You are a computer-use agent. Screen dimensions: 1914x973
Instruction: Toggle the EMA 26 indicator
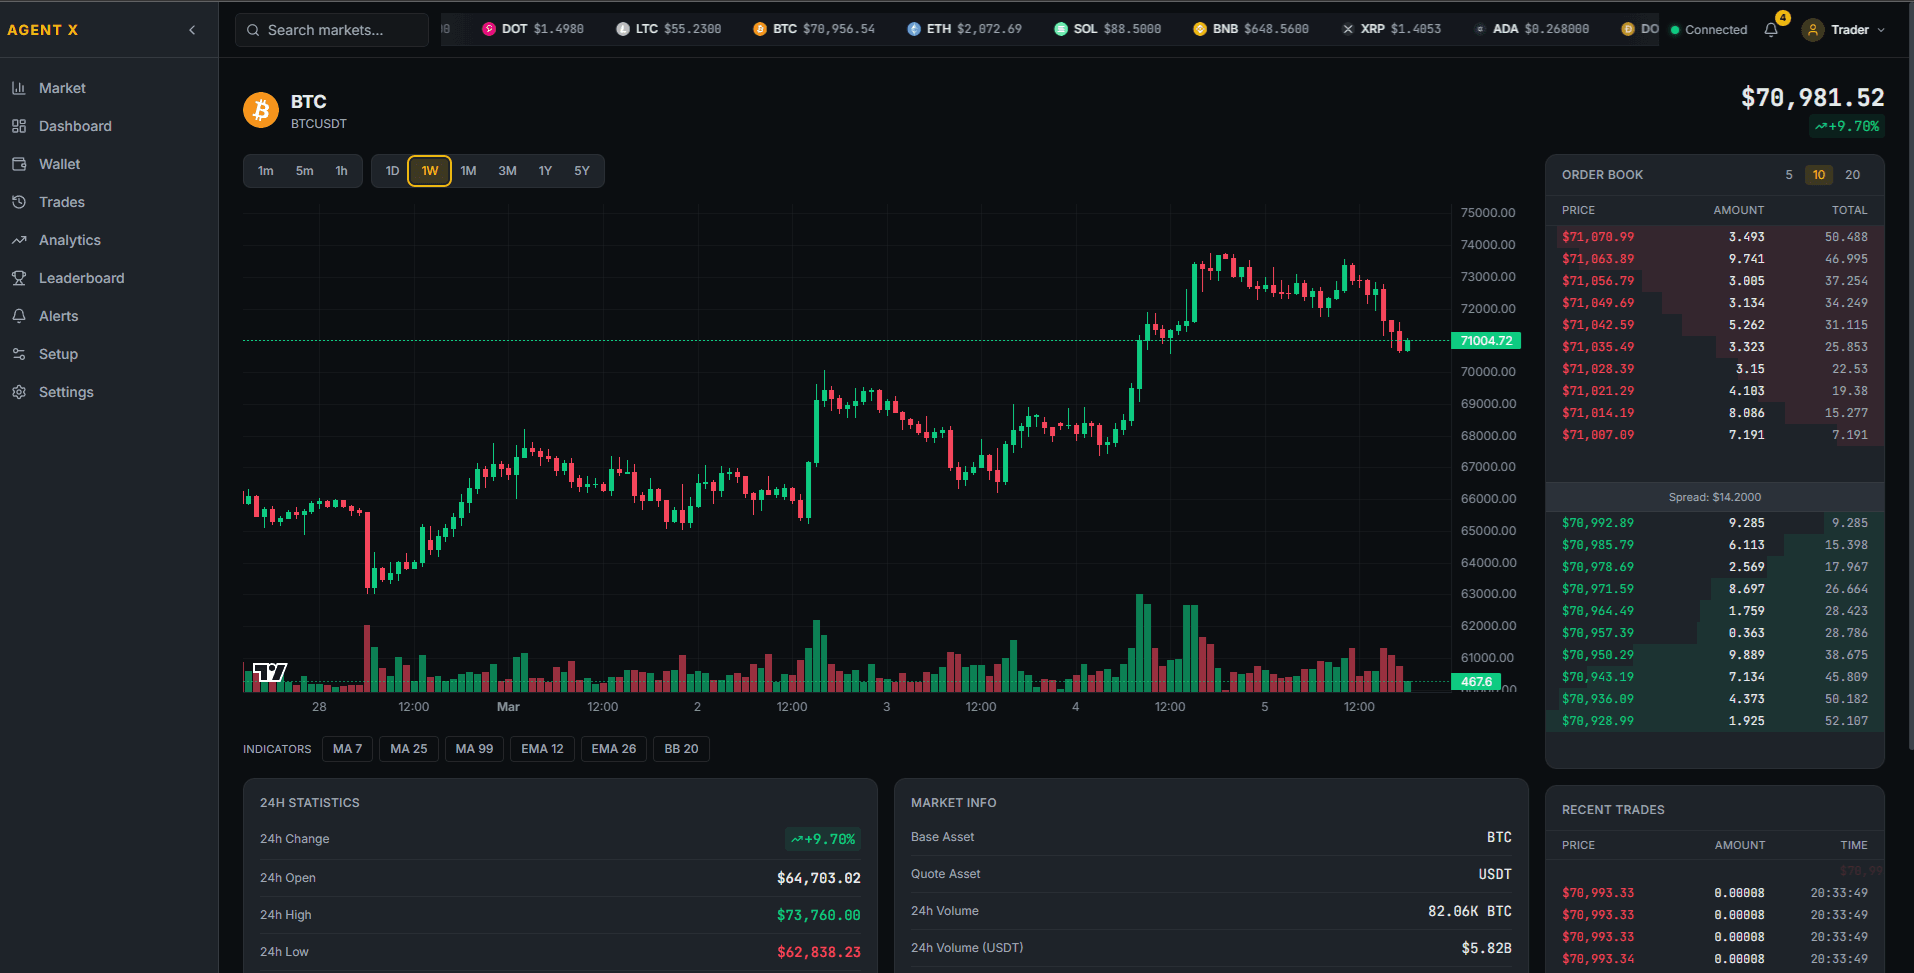click(x=613, y=748)
